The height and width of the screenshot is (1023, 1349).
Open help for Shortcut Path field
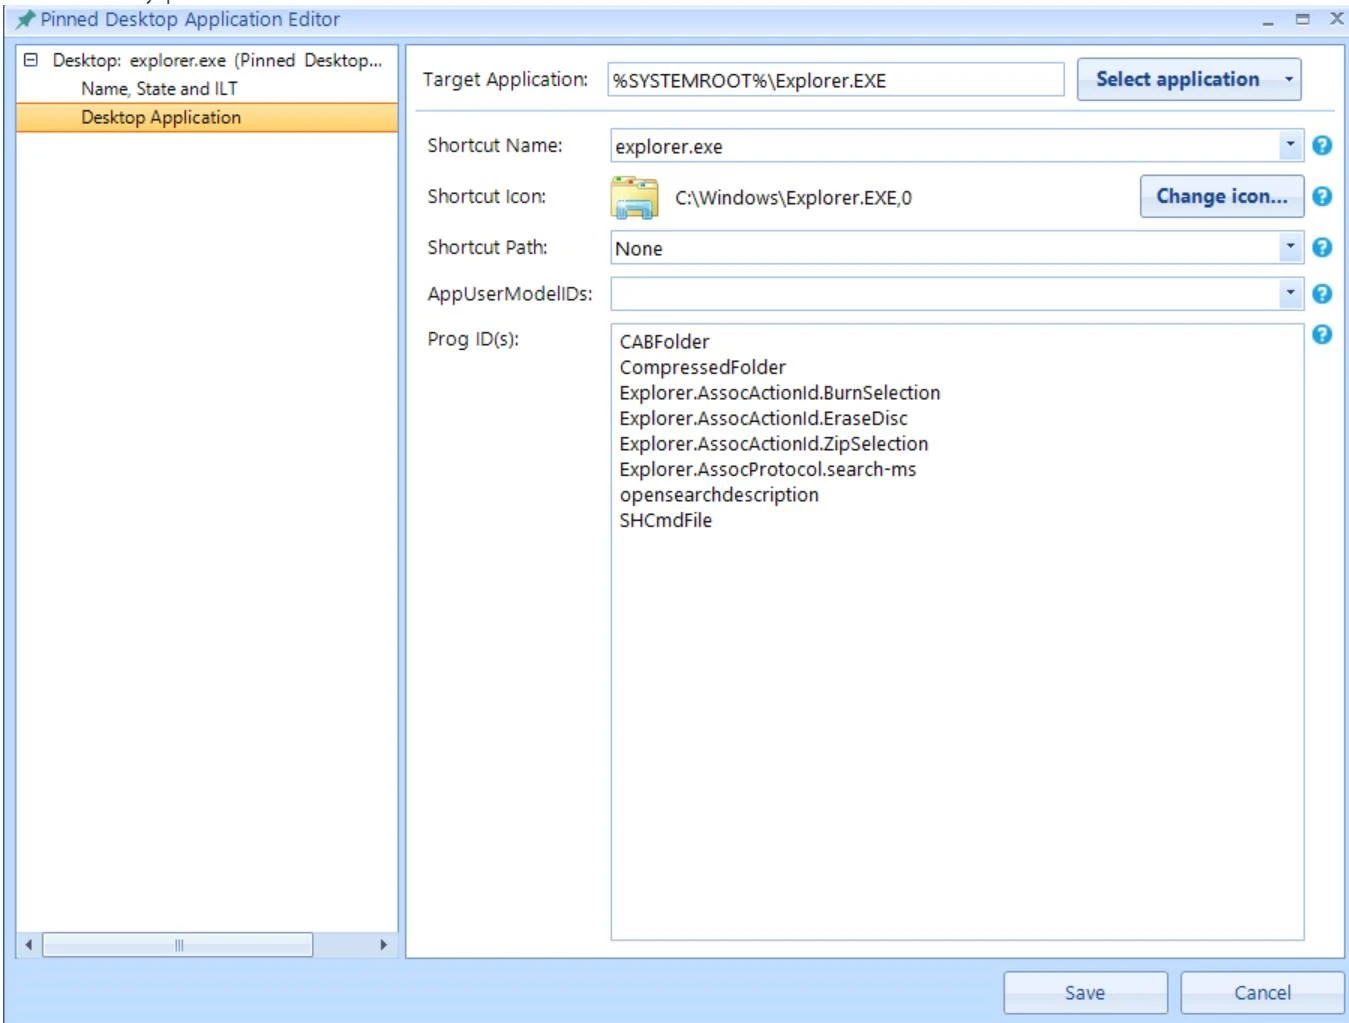1321,247
